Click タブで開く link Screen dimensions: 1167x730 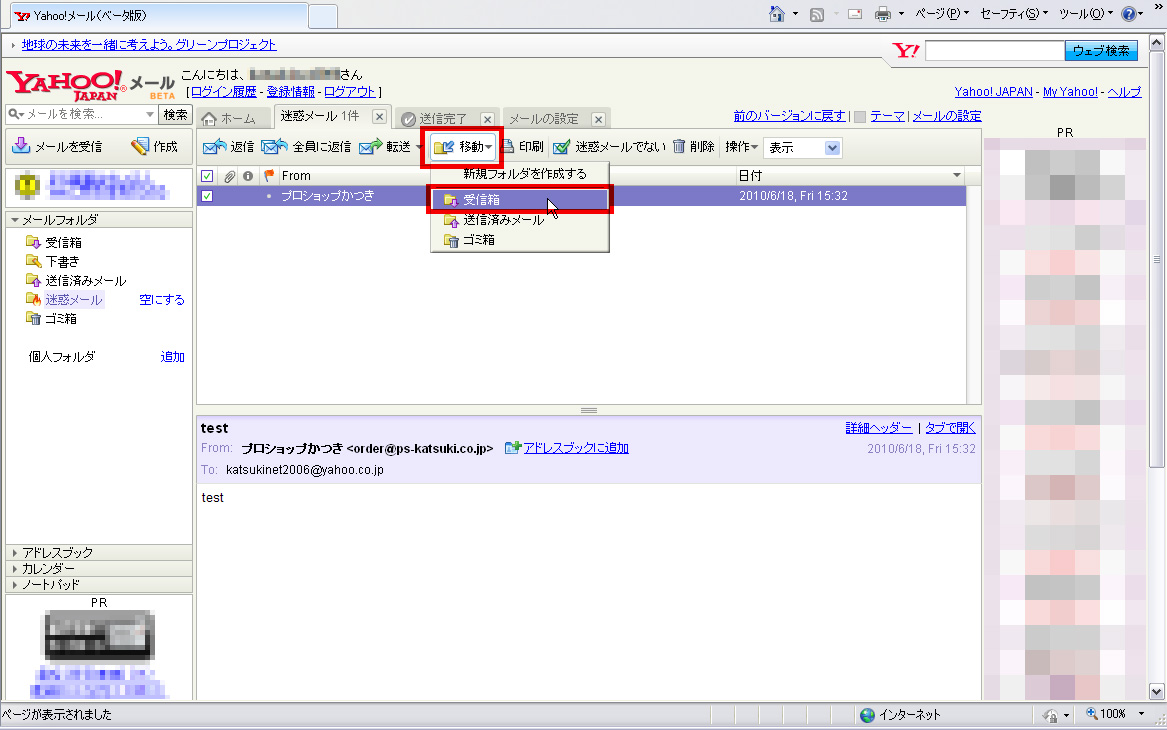point(950,428)
